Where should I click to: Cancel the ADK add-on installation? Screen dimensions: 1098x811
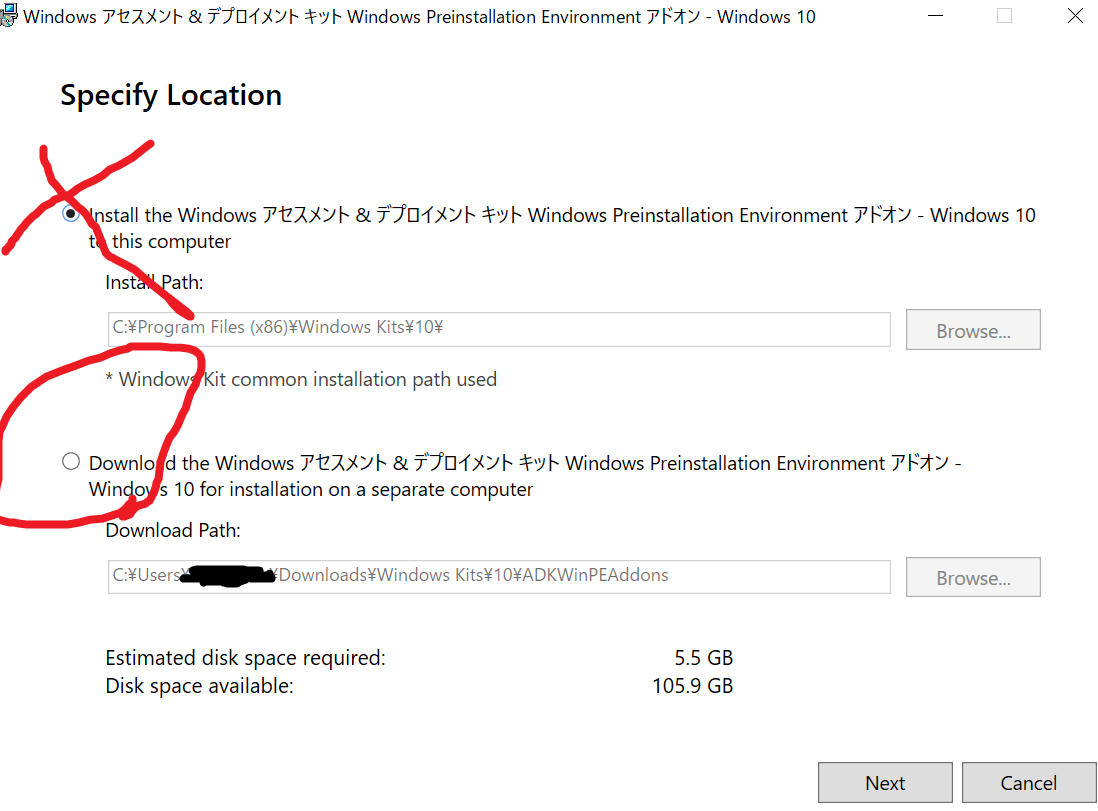[x=1029, y=783]
